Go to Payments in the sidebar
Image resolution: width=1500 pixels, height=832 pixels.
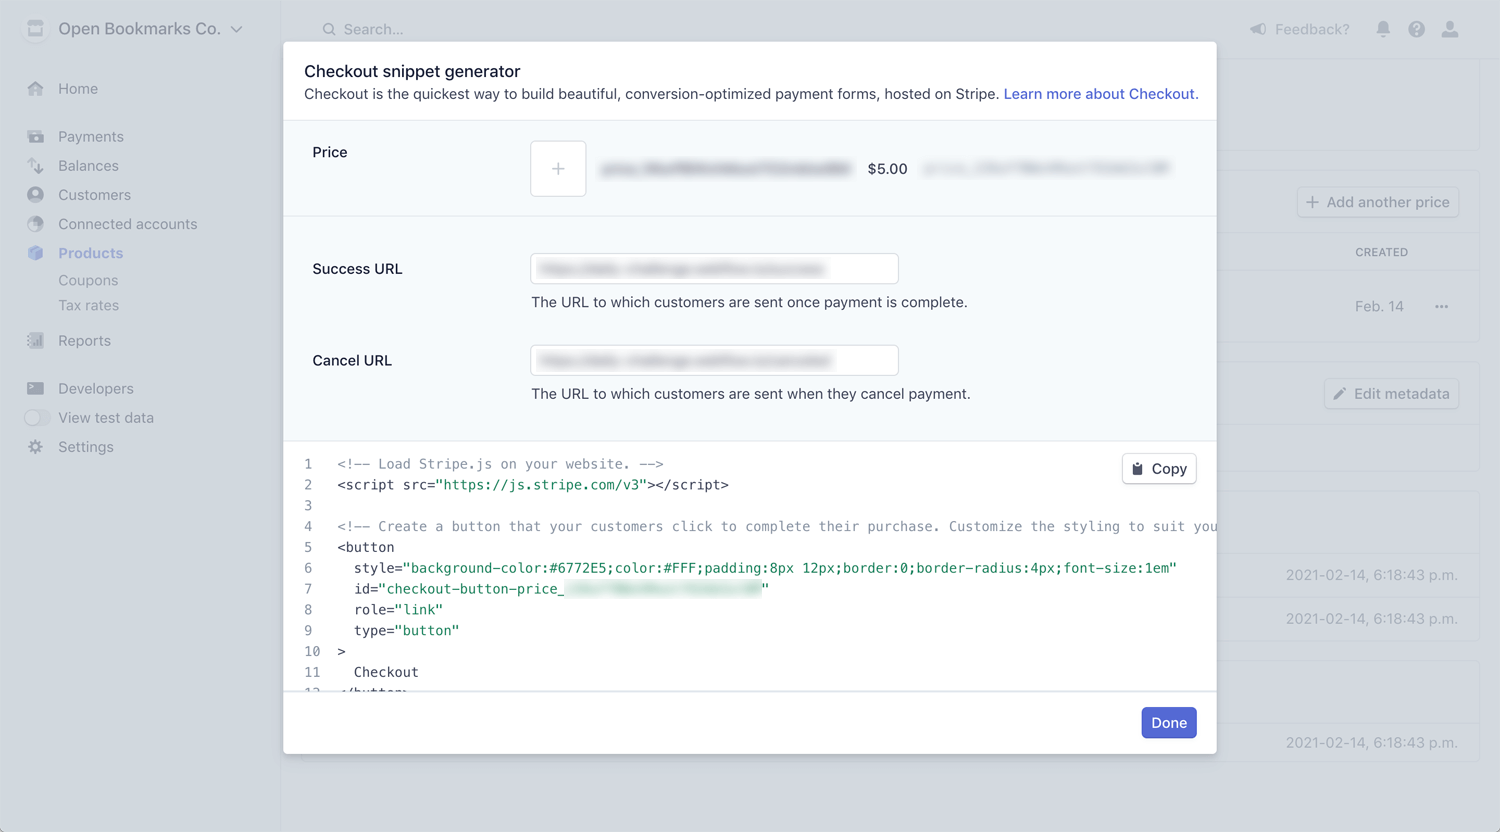tap(91, 137)
